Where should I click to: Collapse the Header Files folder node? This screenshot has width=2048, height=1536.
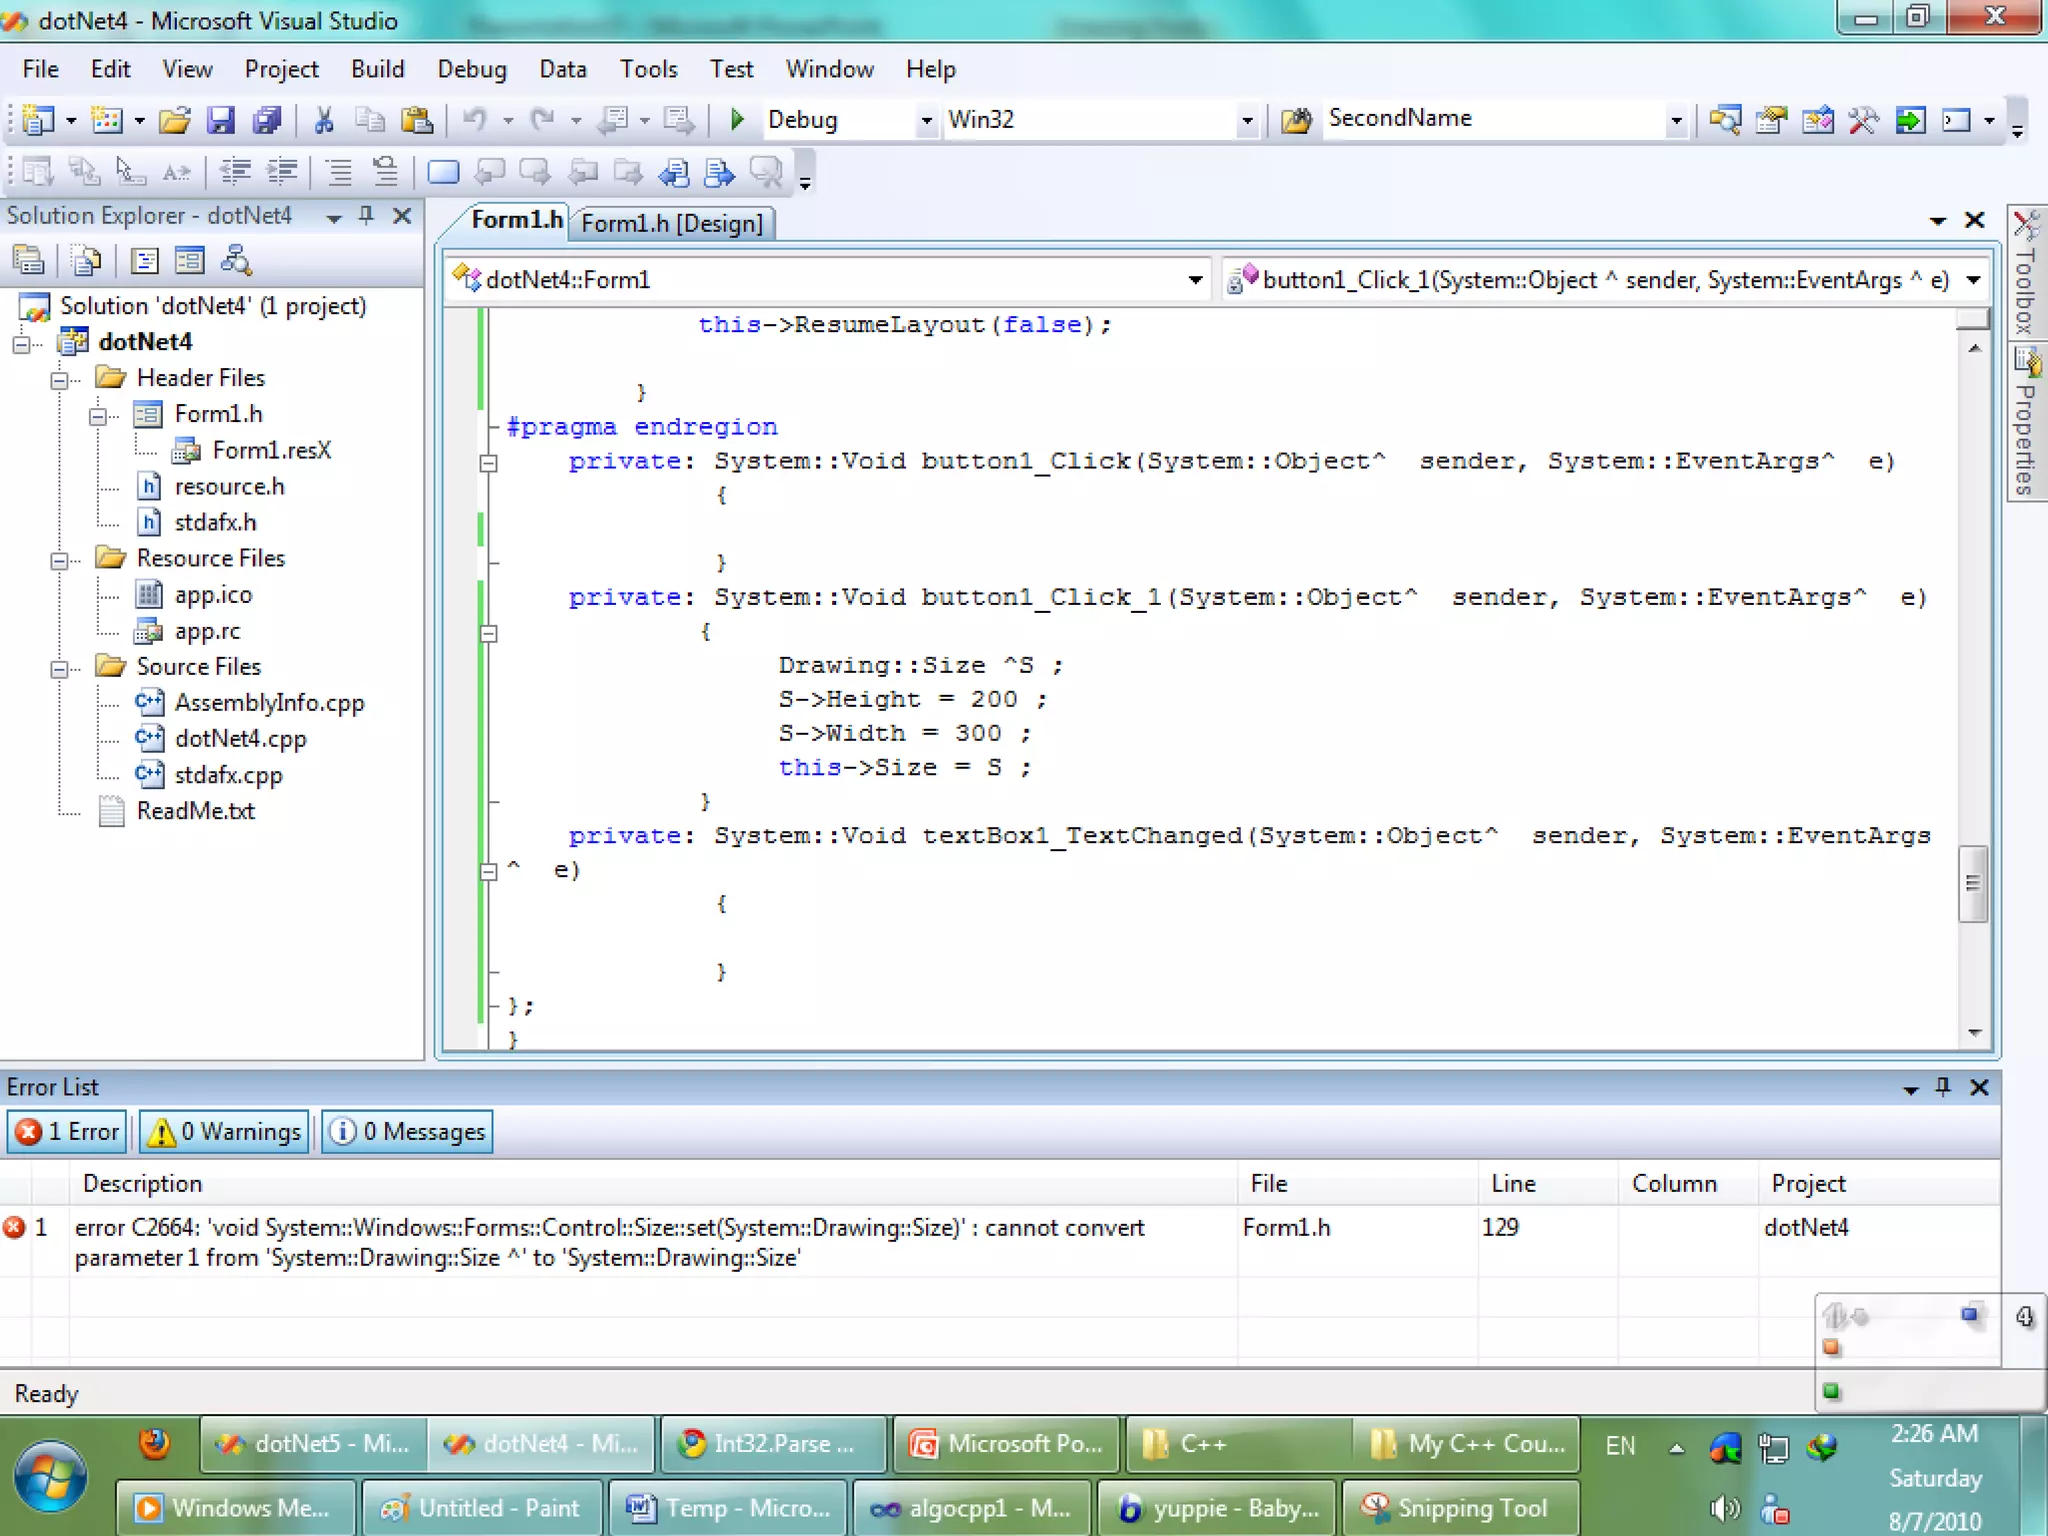coord(59,379)
